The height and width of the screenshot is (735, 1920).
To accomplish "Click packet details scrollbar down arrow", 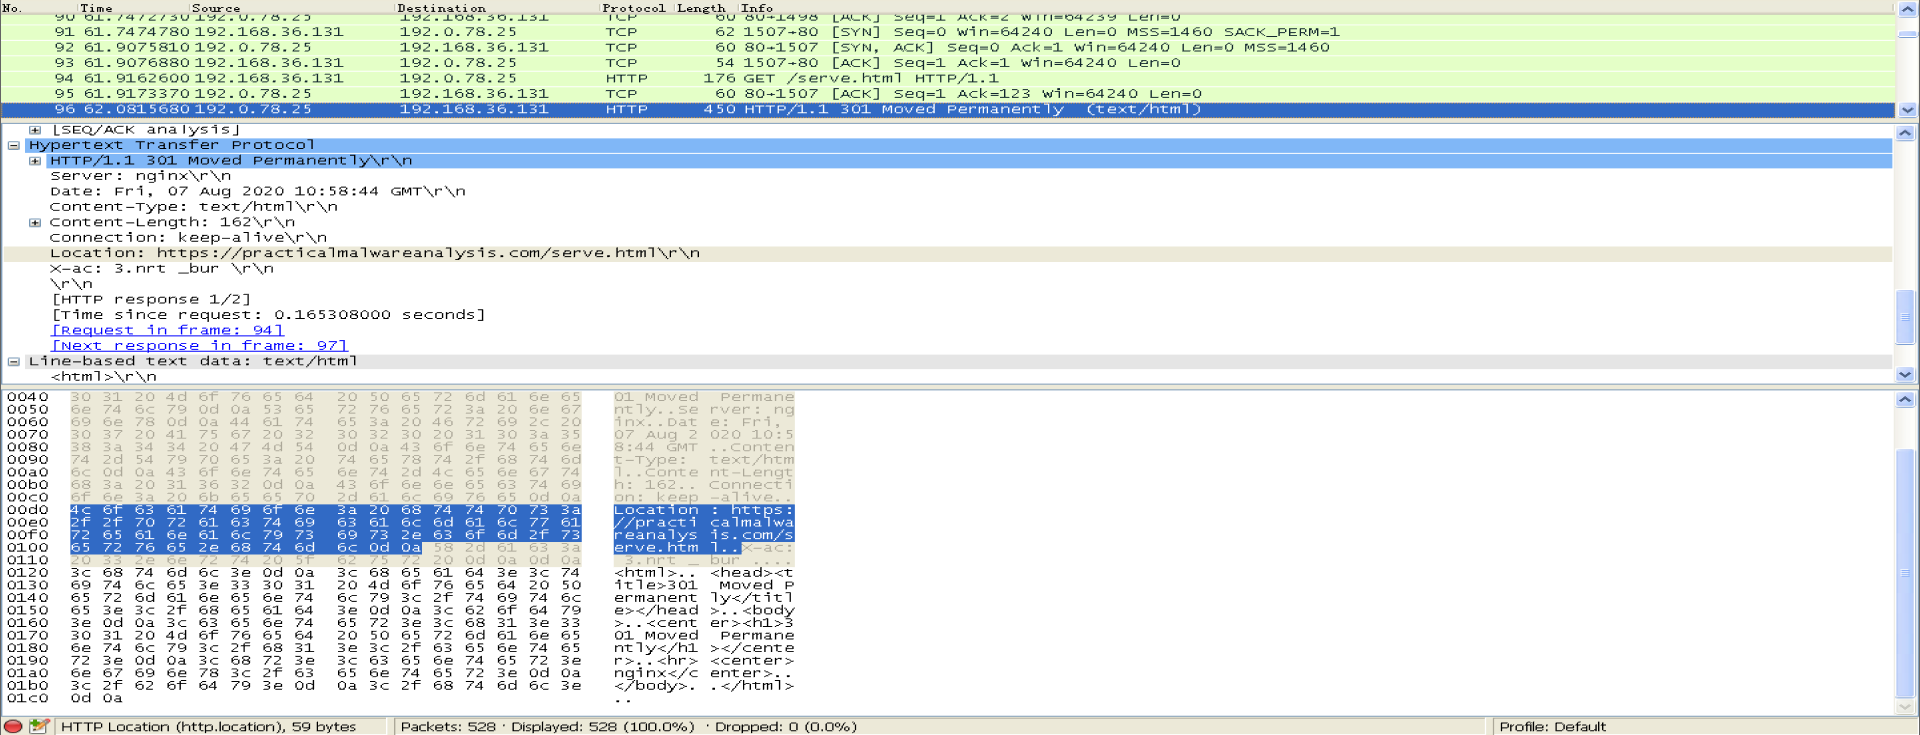I will click(x=1905, y=375).
